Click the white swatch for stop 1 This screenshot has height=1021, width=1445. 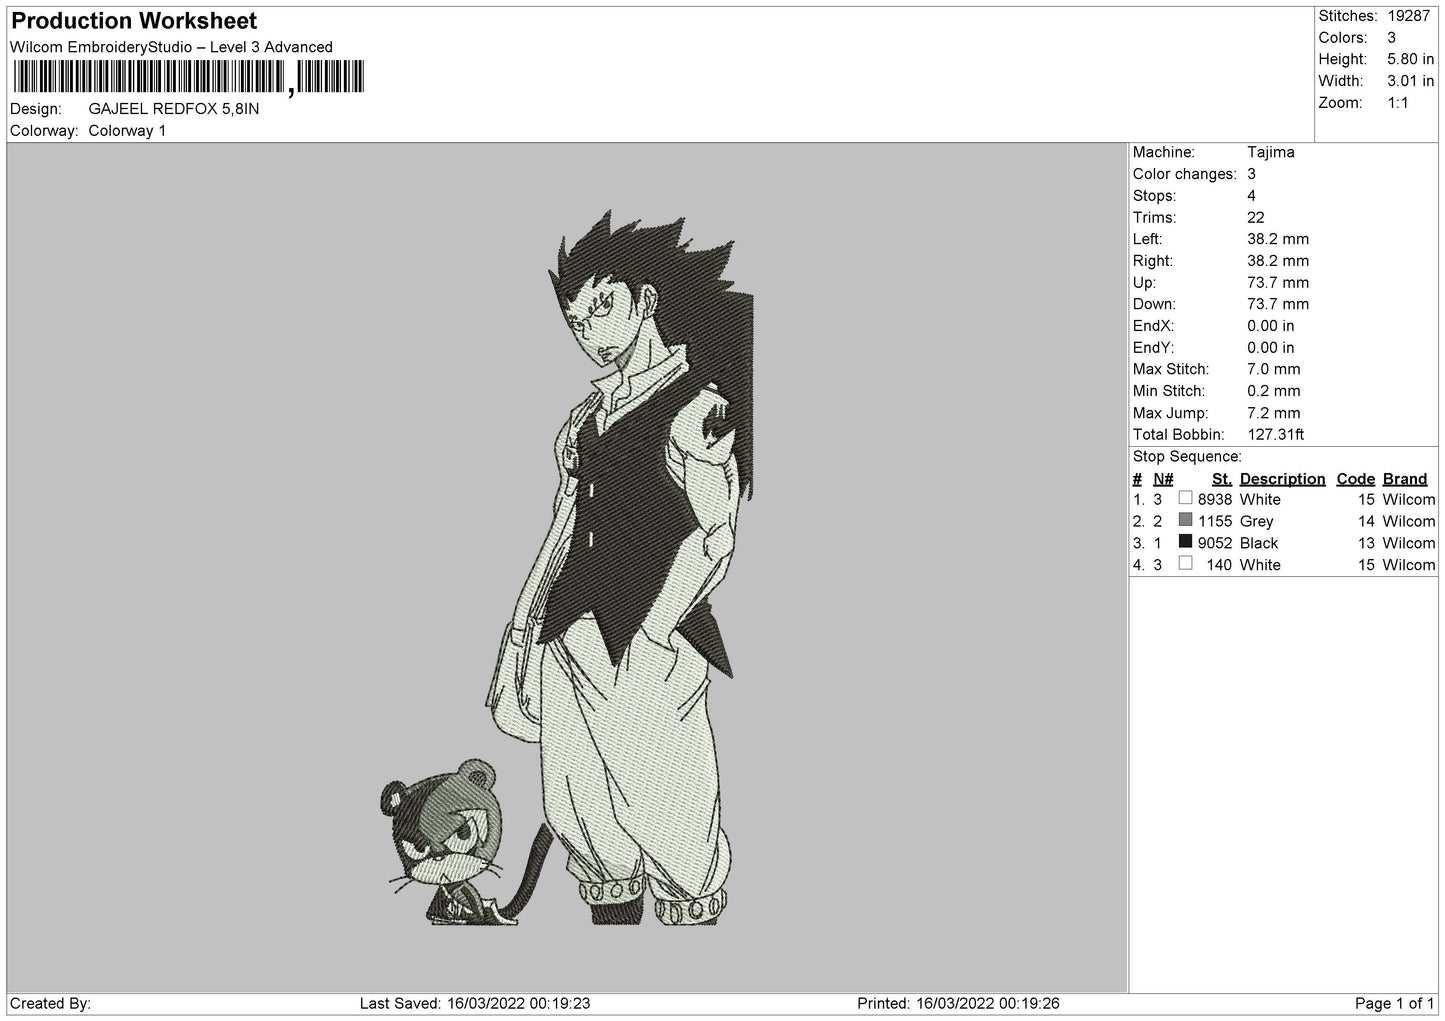pos(1185,498)
